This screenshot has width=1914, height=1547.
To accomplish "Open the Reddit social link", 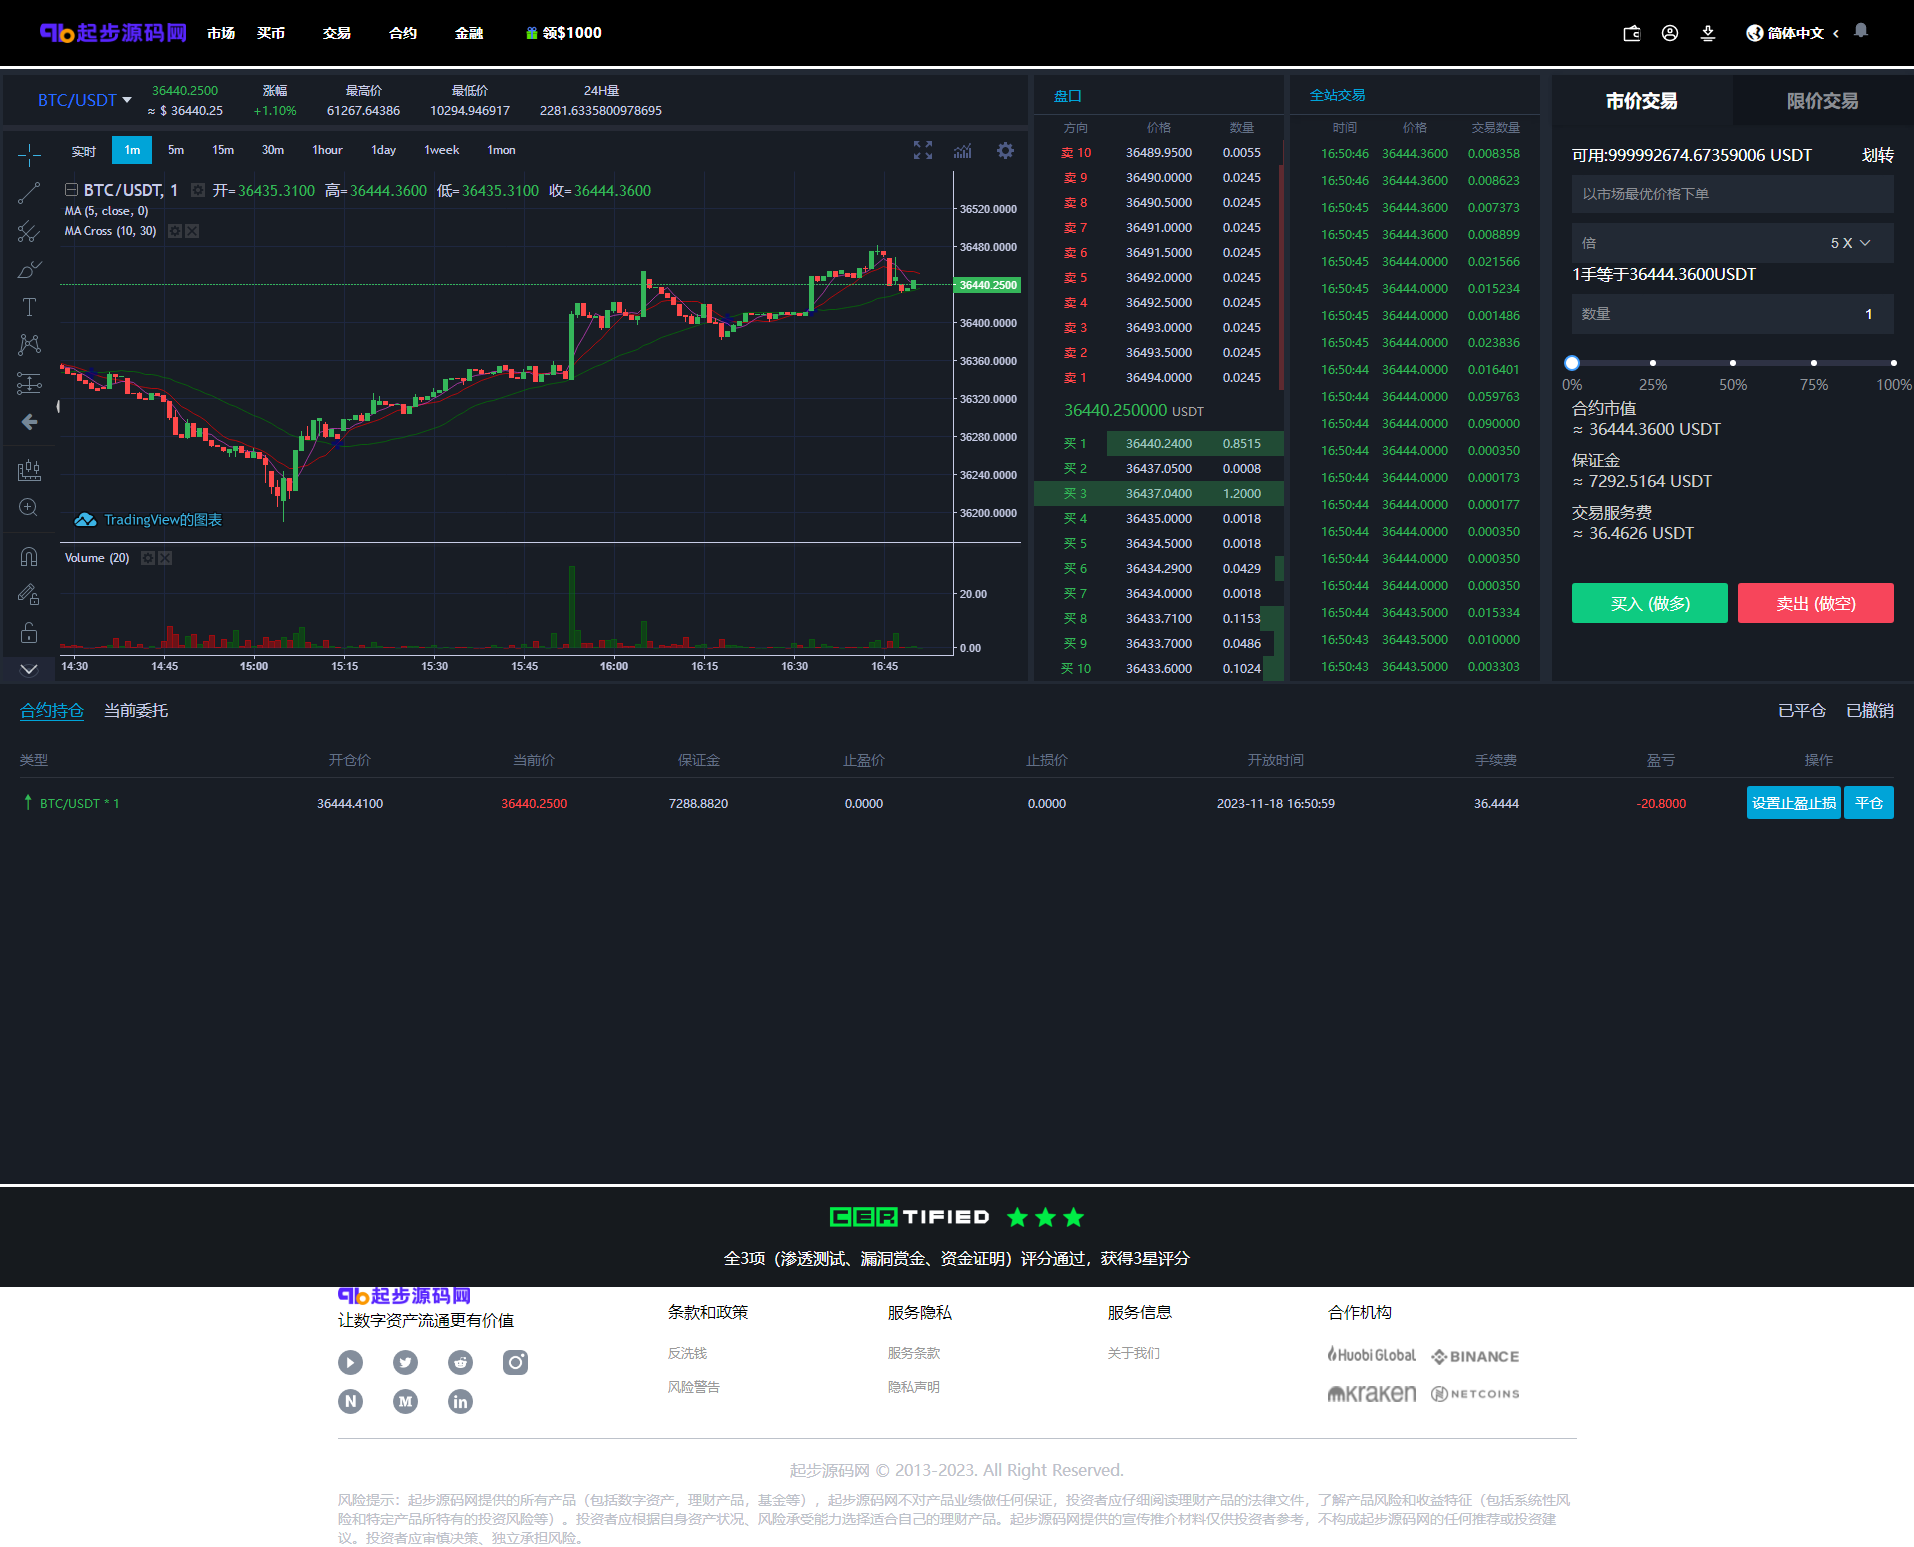I will [460, 1362].
